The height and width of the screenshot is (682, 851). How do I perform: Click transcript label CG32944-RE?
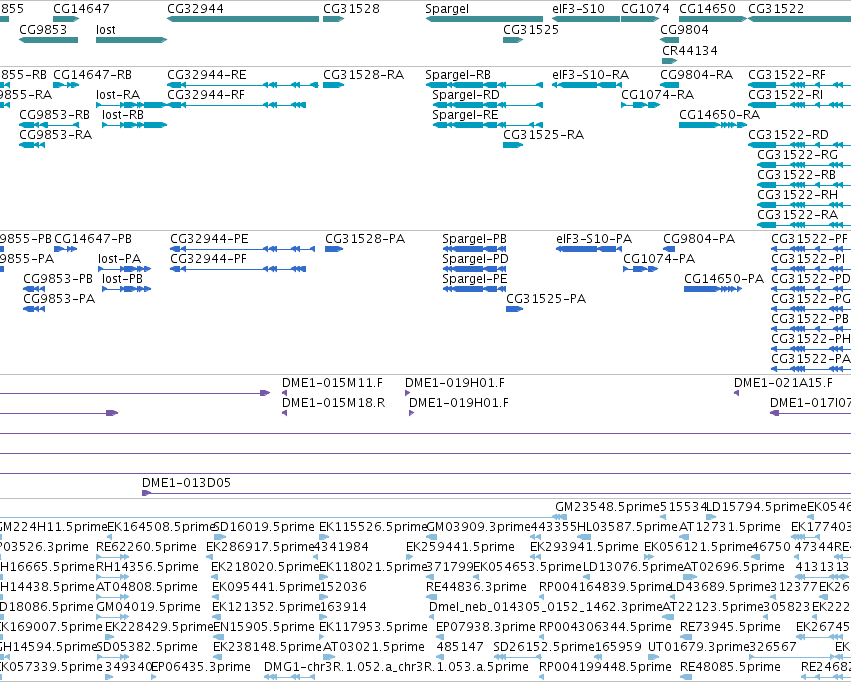207,74
